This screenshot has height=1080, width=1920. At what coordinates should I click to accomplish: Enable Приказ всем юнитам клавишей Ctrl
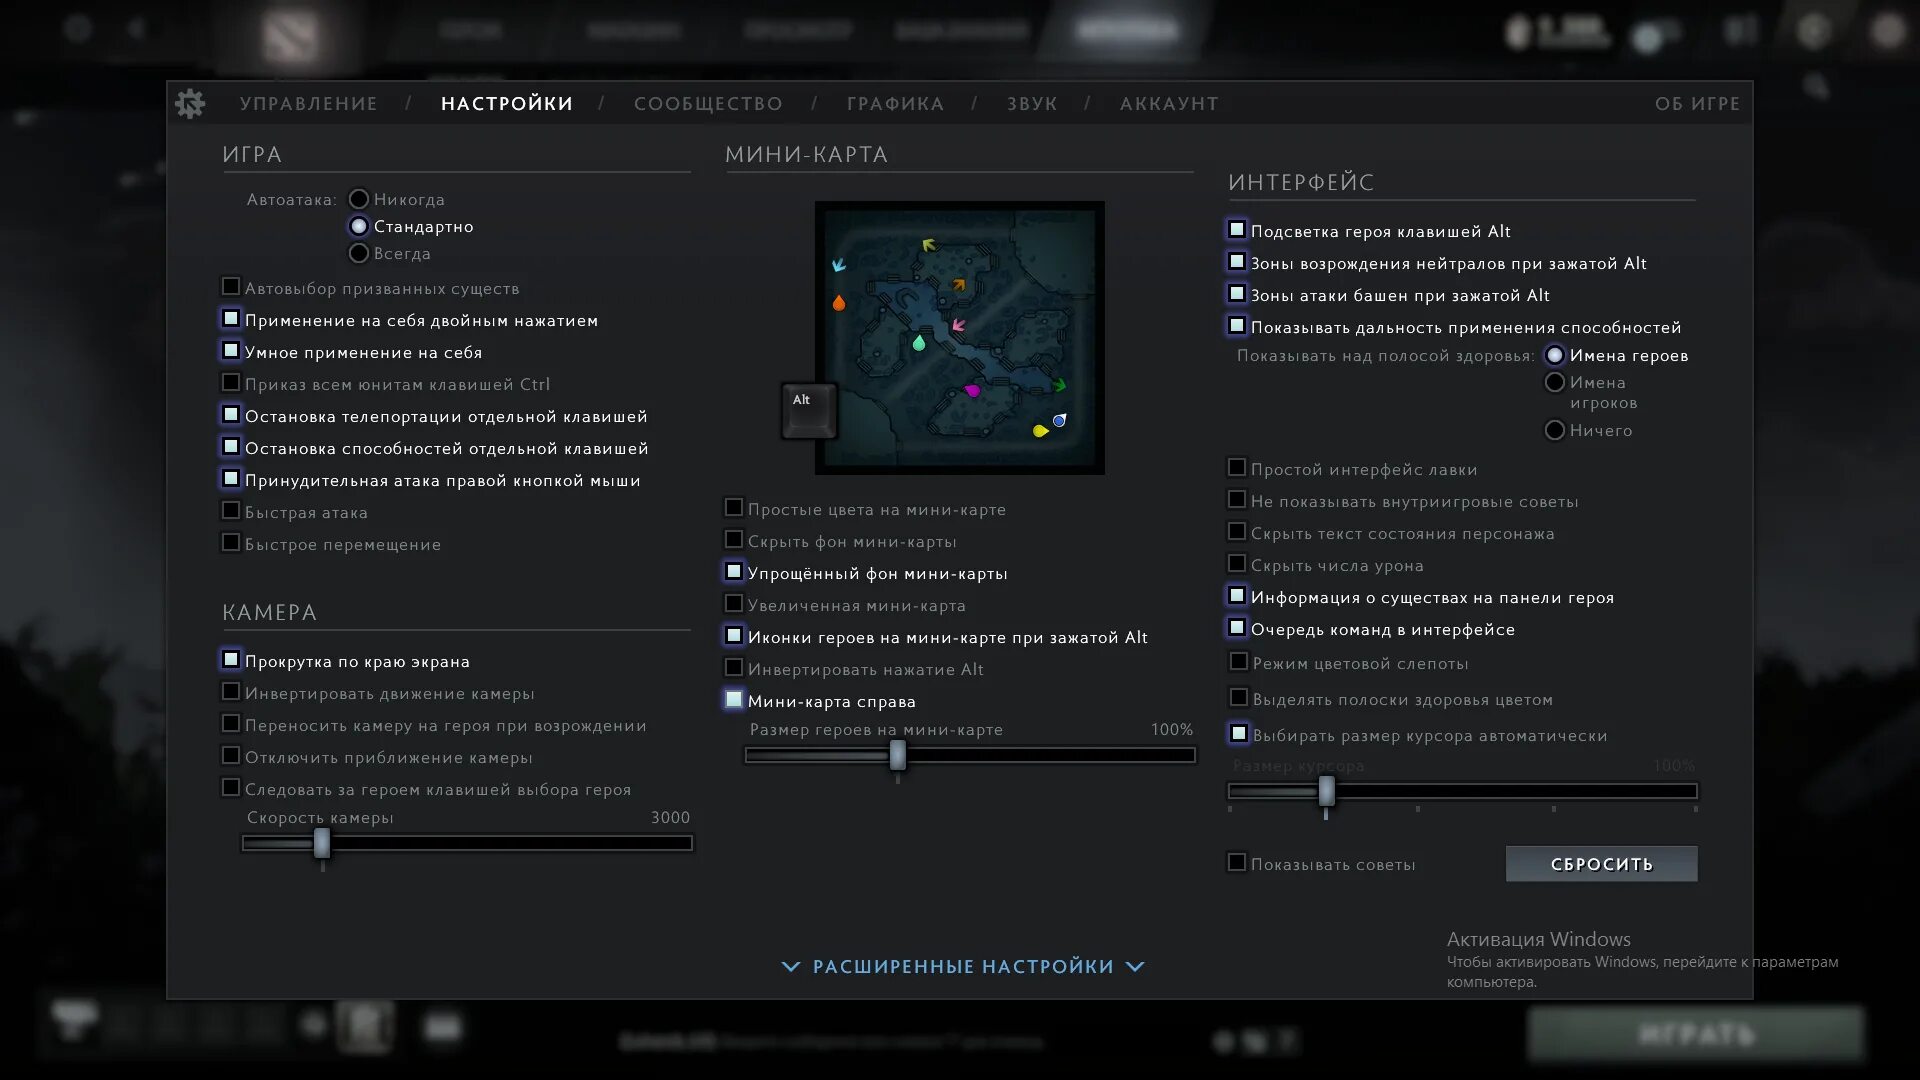[x=231, y=383]
